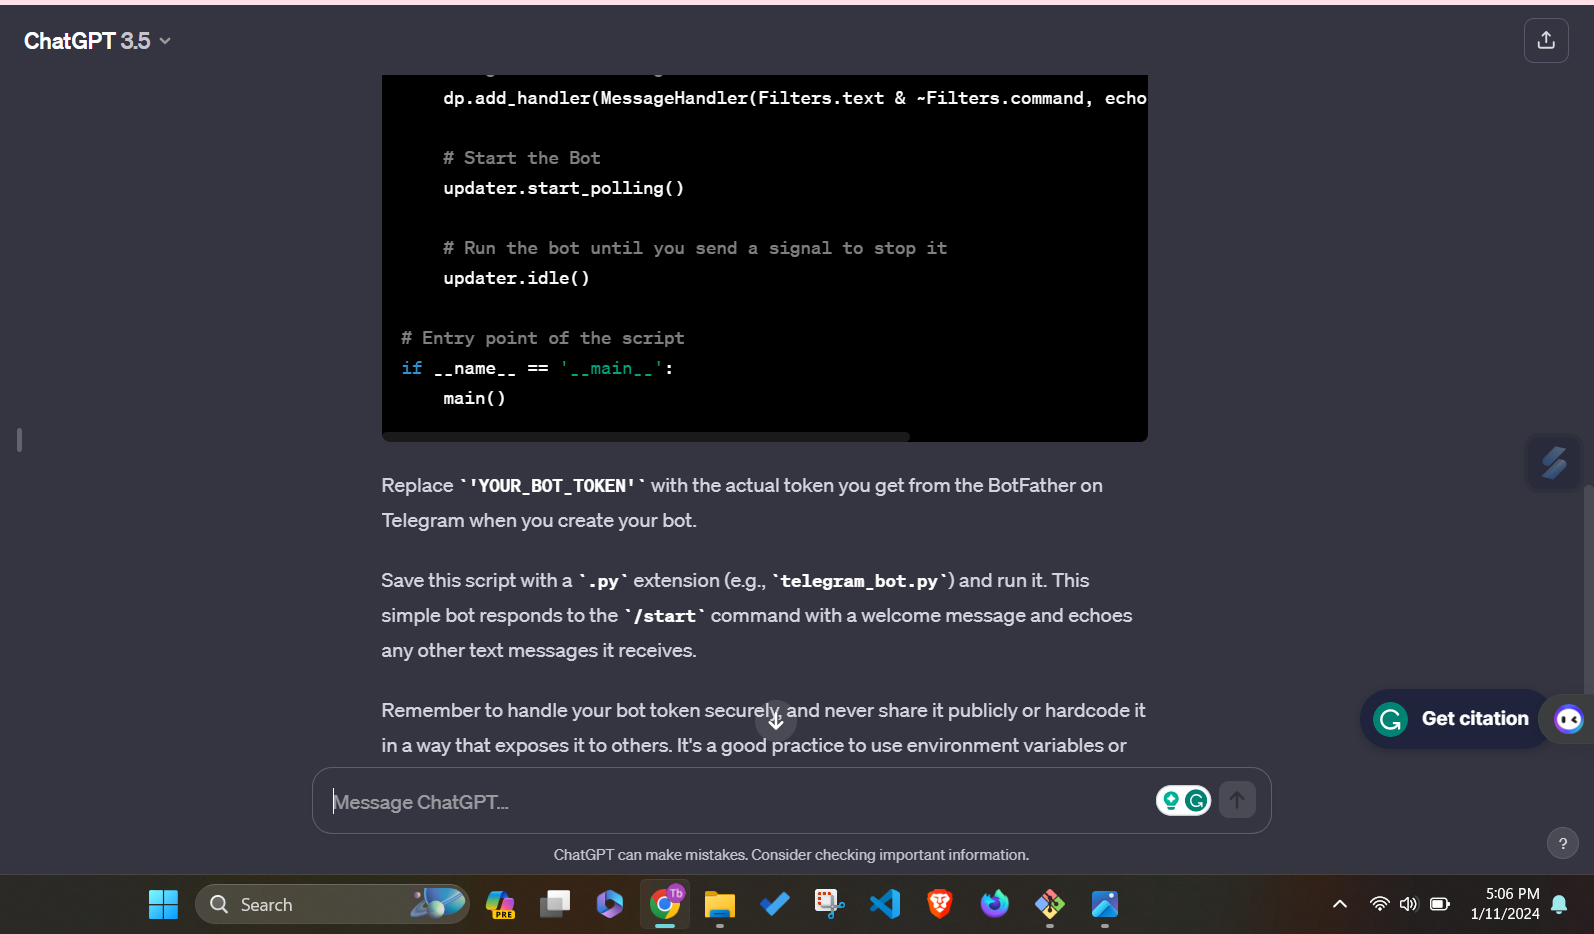This screenshot has width=1594, height=934.
Task: Open File Explorer from the taskbar
Action: click(x=720, y=905)
